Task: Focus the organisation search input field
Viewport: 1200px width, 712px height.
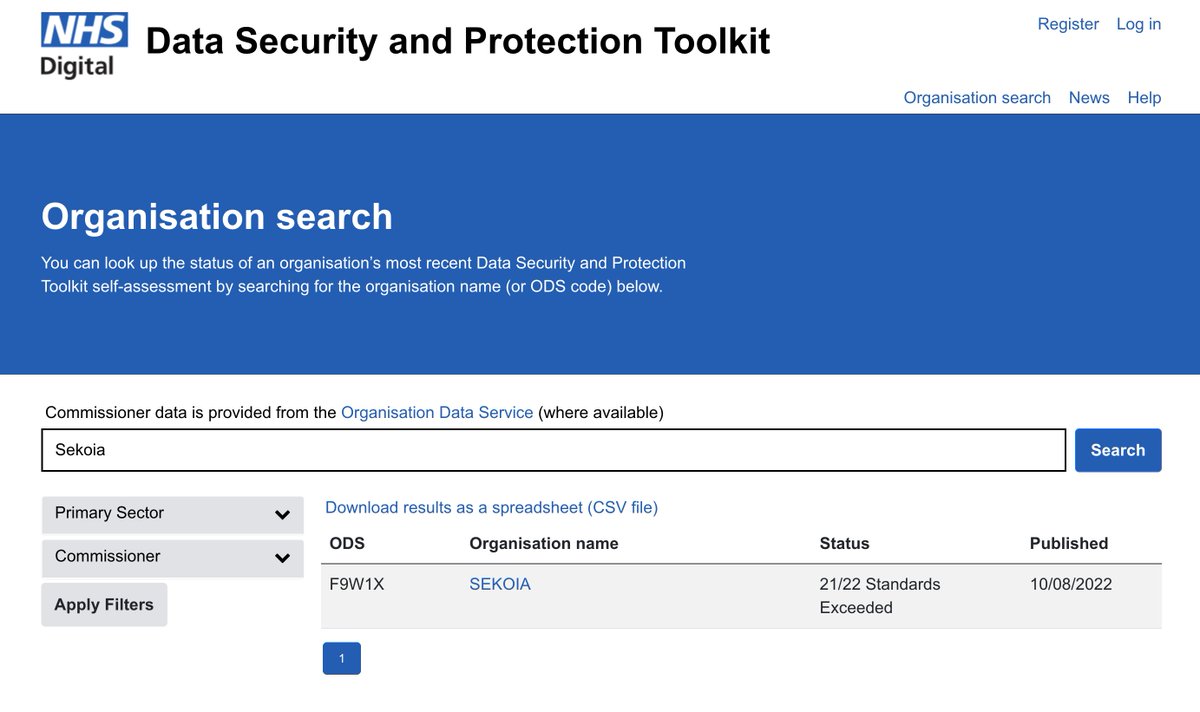Action: [x=554, y=450]
